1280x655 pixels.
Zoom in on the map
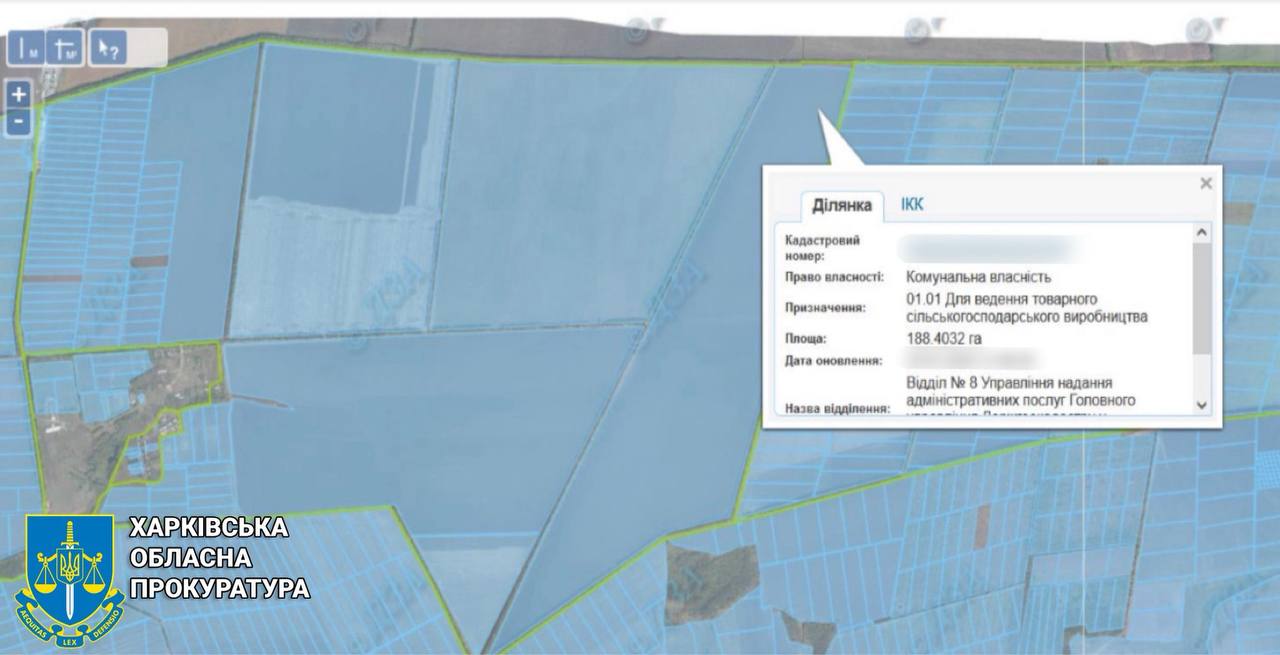click(19, 95)
